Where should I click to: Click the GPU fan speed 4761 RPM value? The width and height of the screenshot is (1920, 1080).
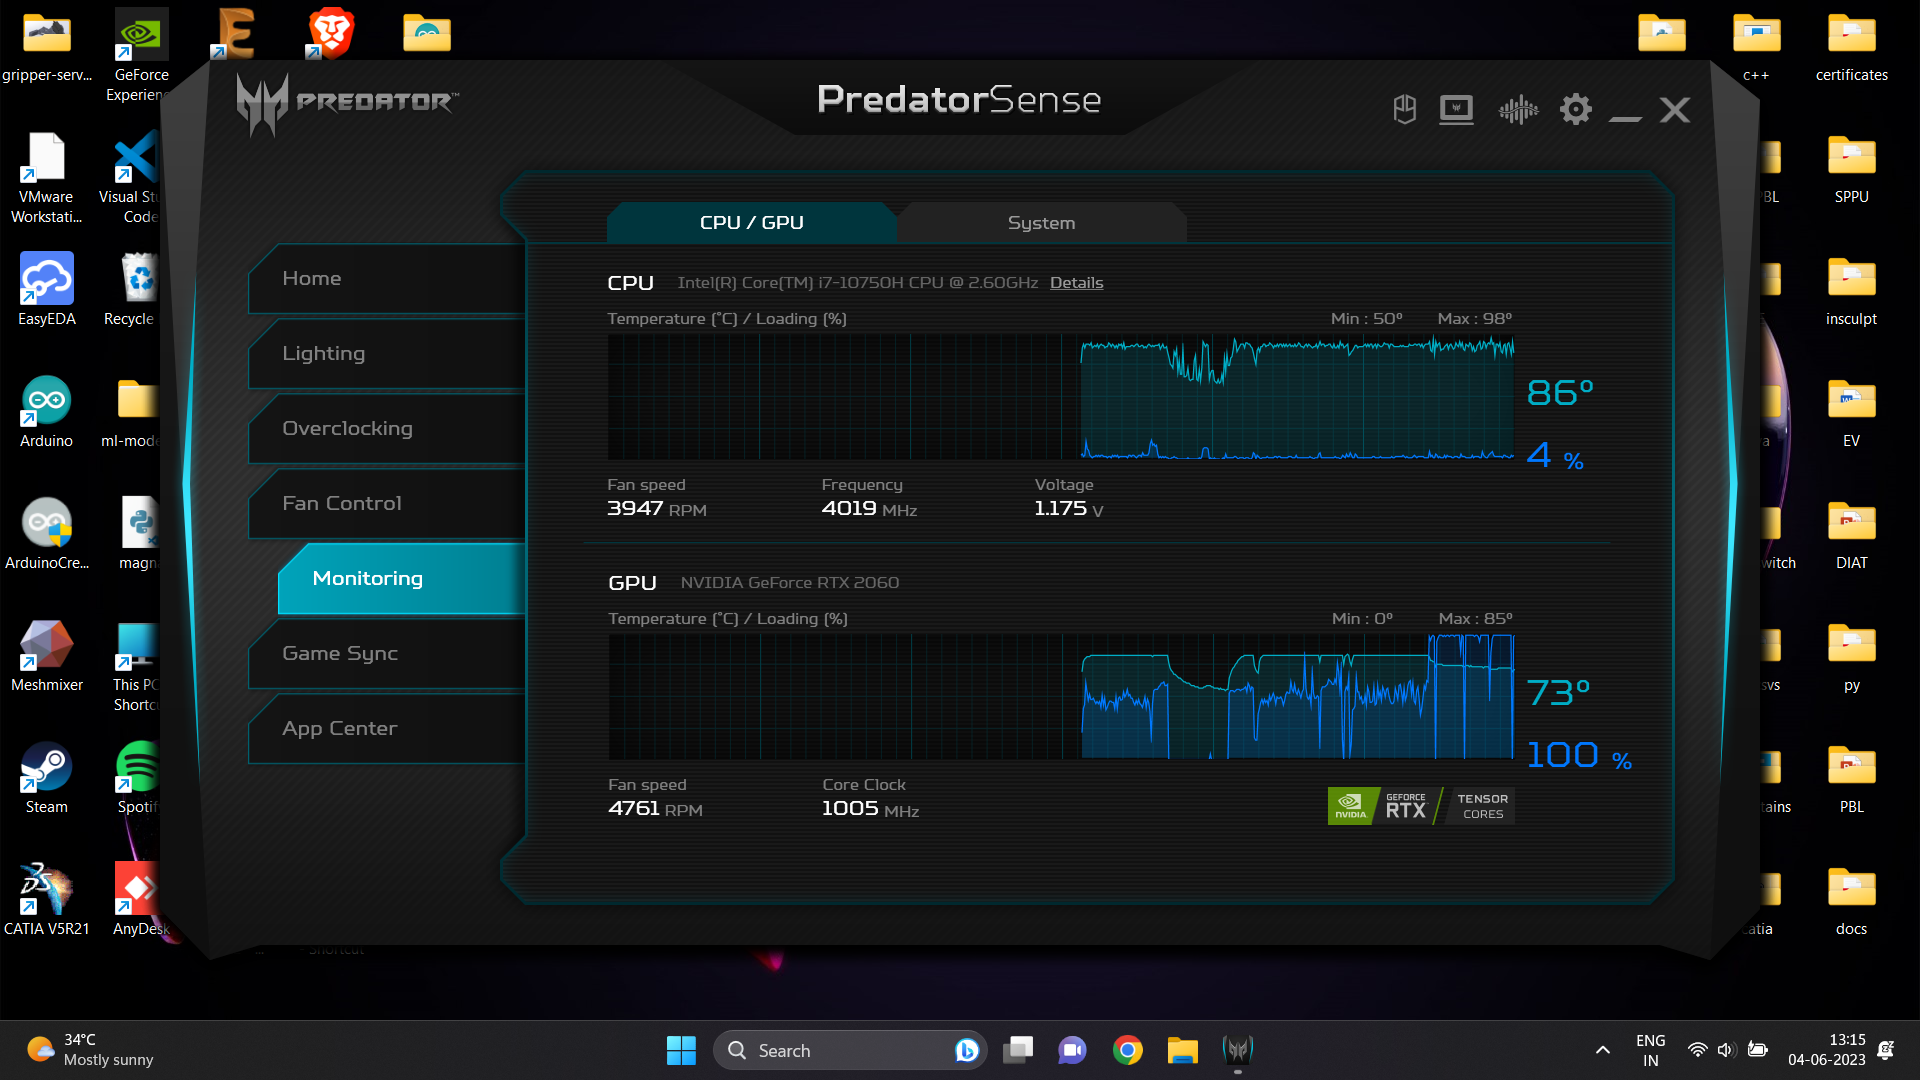coord(655,809)
